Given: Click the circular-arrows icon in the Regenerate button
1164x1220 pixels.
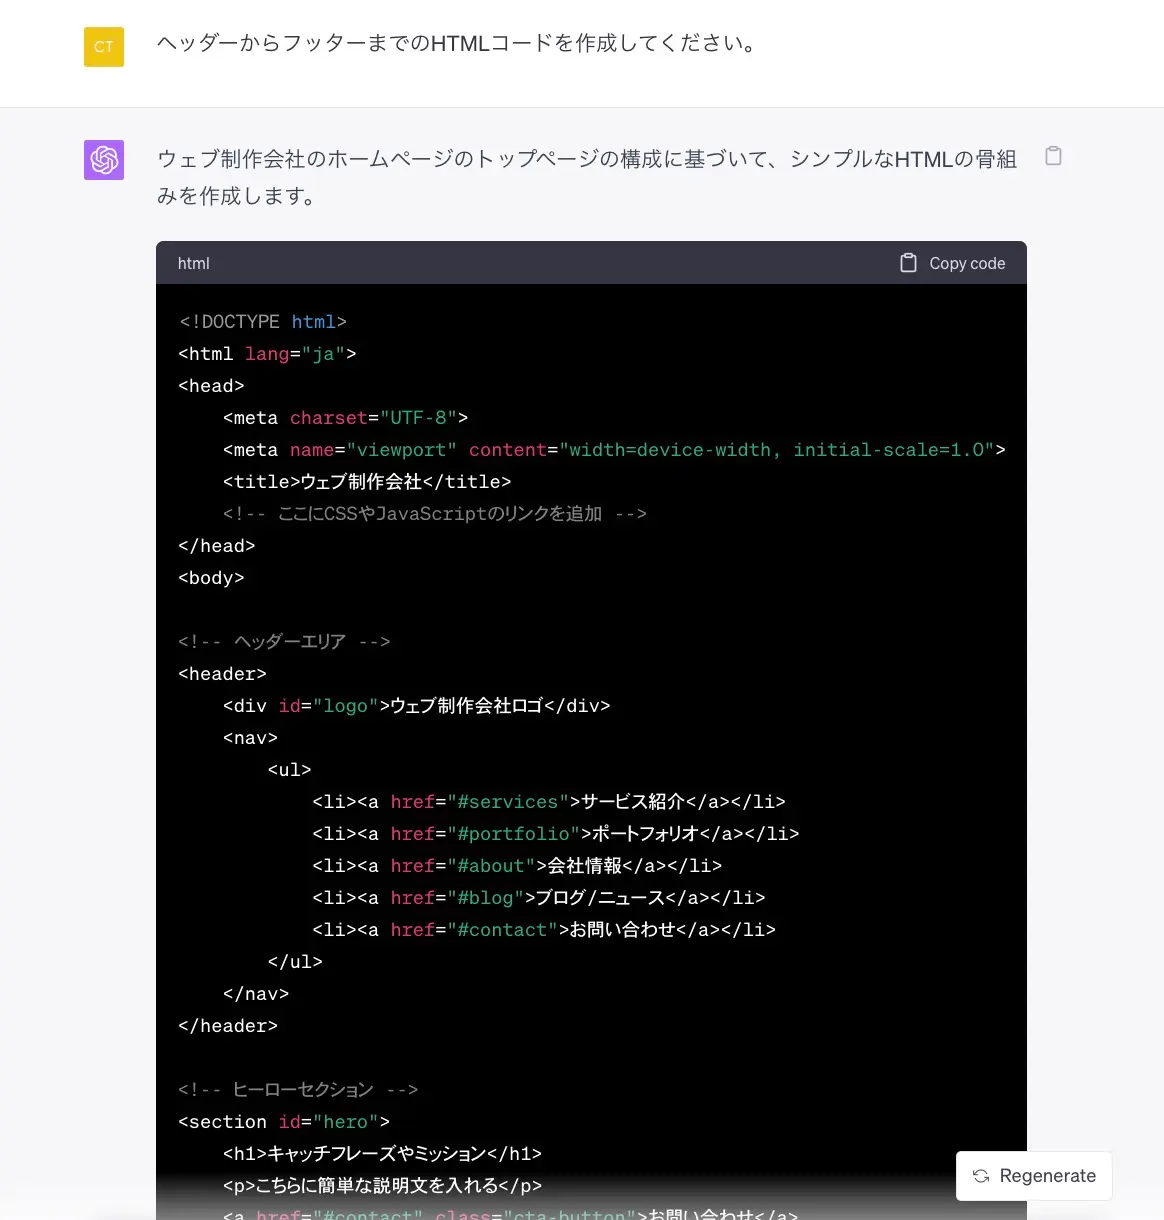Looking at the screenshot, I should tap(981, 1175).
